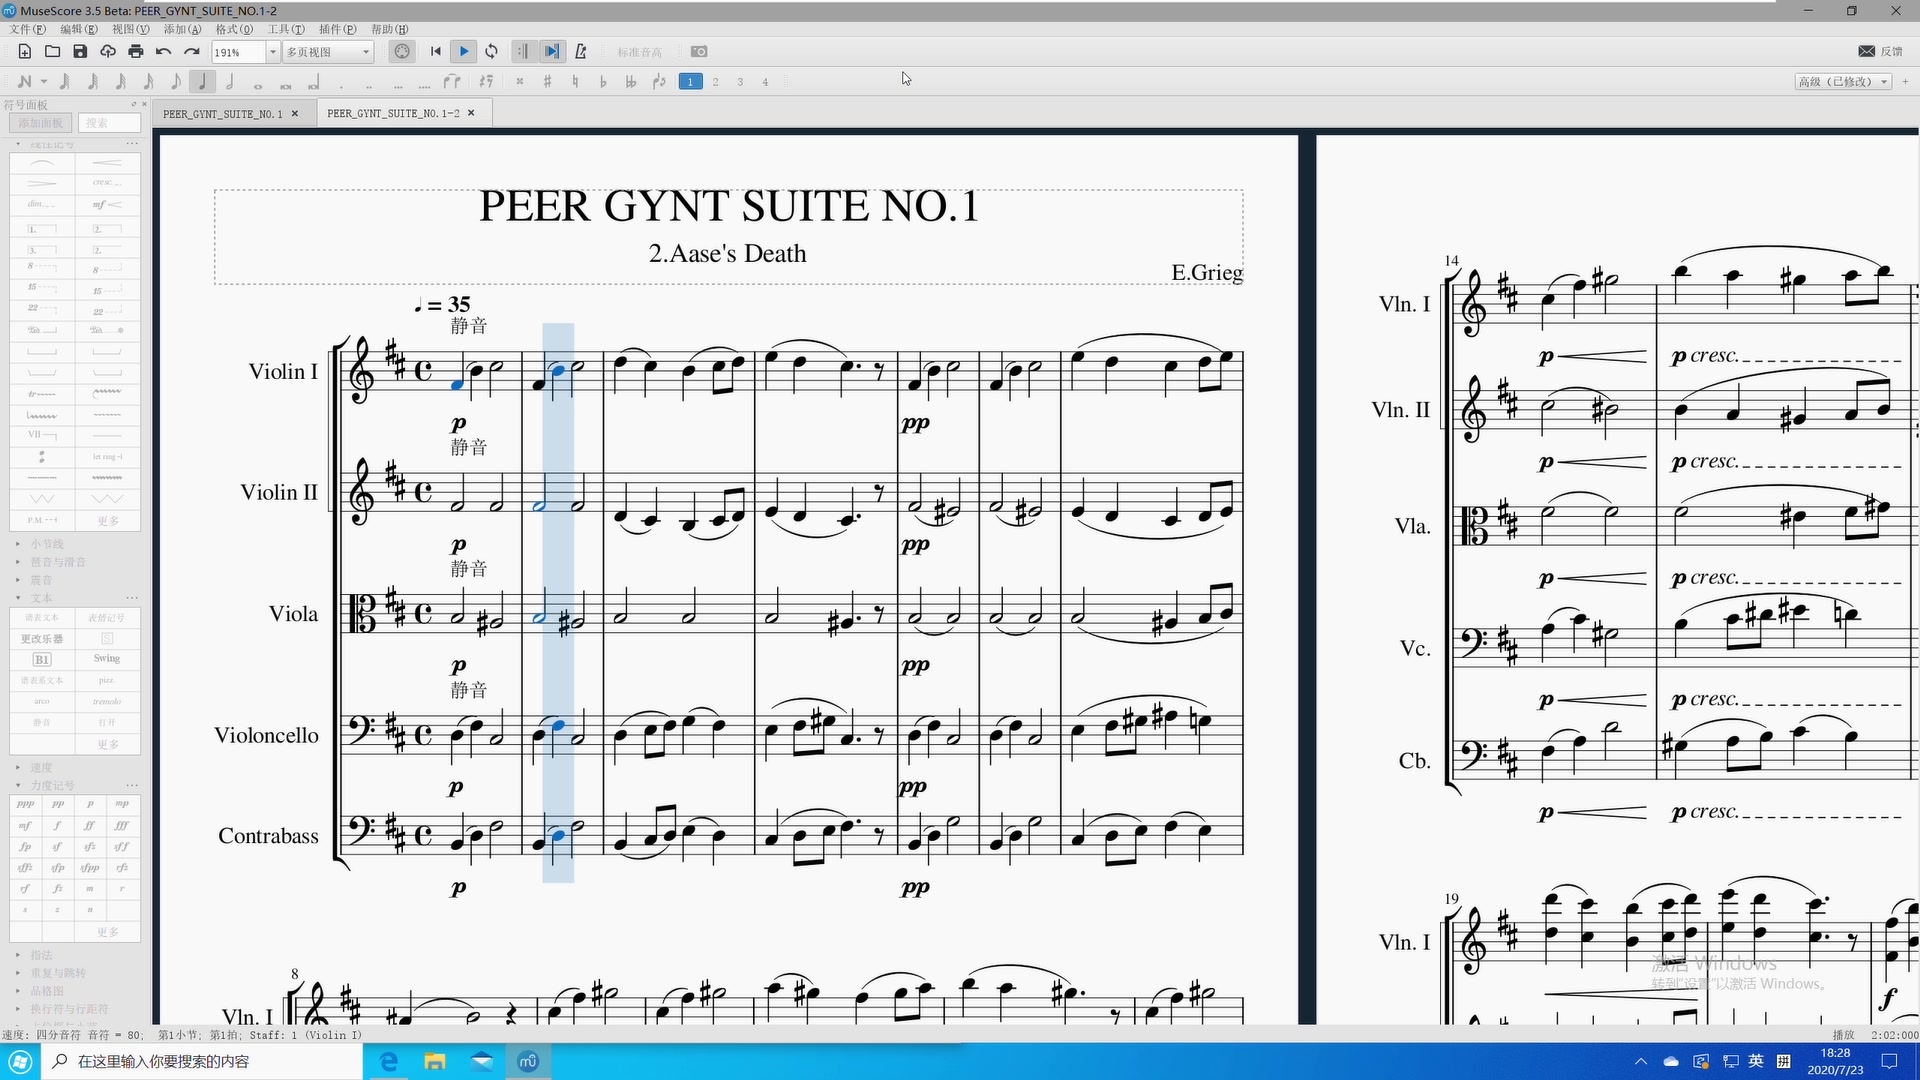The width and height of the screenshot is (1920, 1080).
Task: Rewind playback to the start
Action: [x=436, y=52]
